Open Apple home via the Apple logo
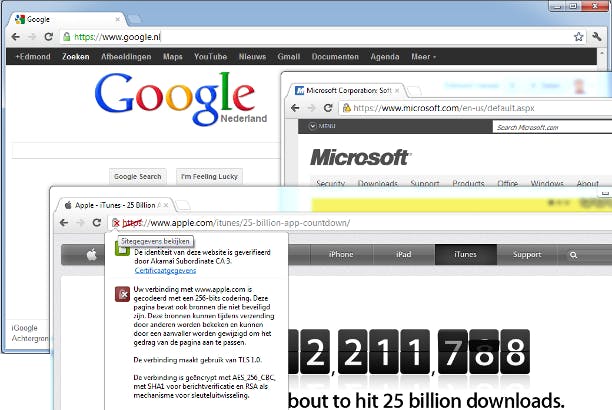 tap(91, 255)
